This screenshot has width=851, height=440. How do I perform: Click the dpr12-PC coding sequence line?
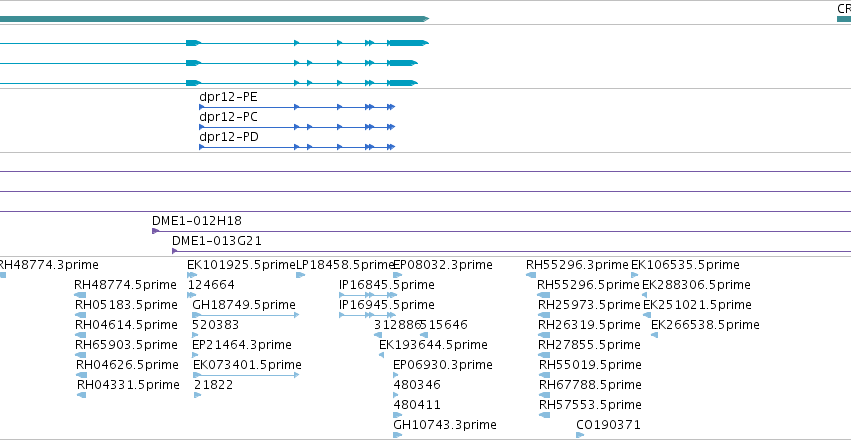point(297,127)
